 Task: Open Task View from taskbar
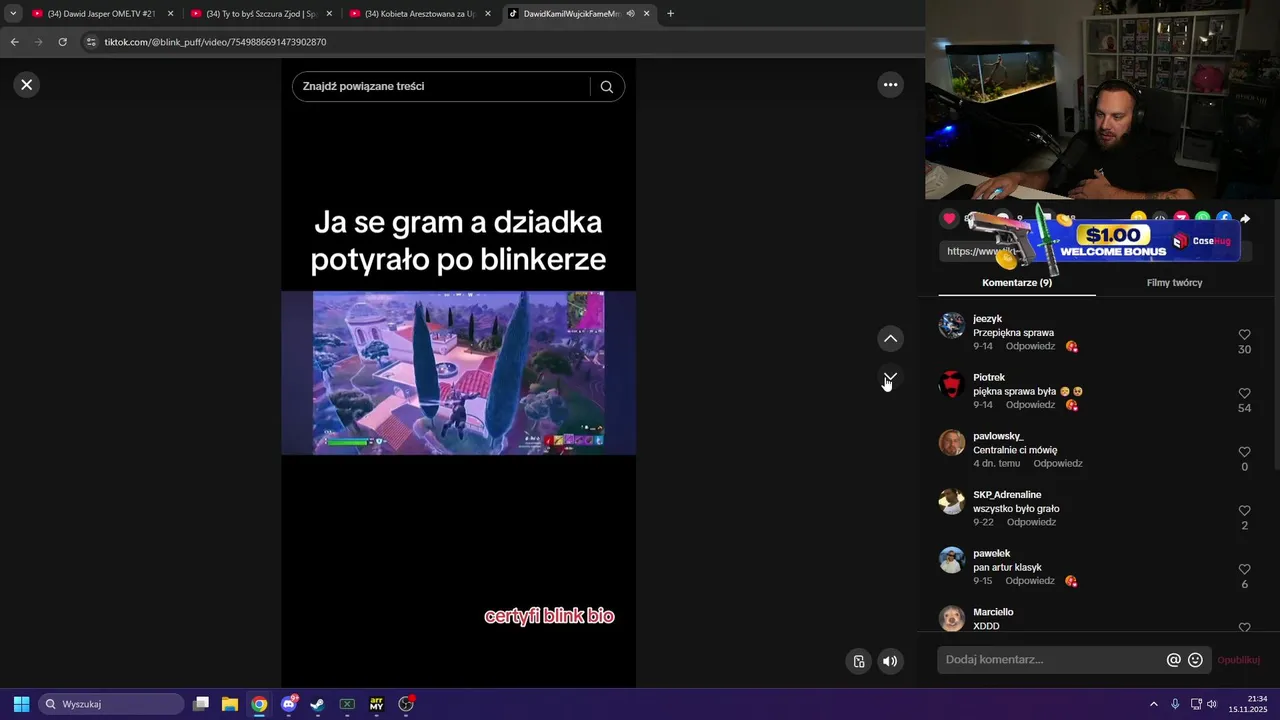(x=201, y=704)
